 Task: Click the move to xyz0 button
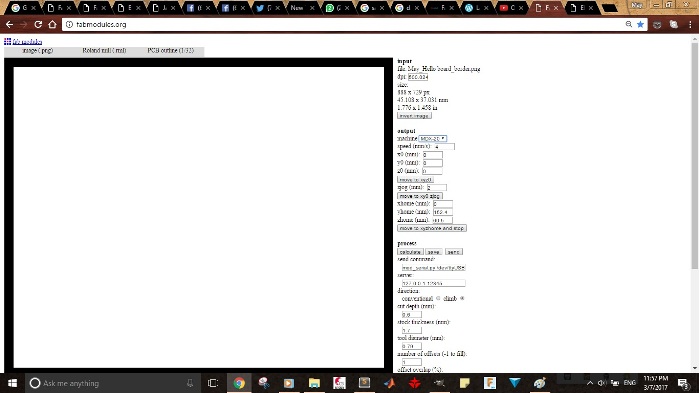(415, 180)
